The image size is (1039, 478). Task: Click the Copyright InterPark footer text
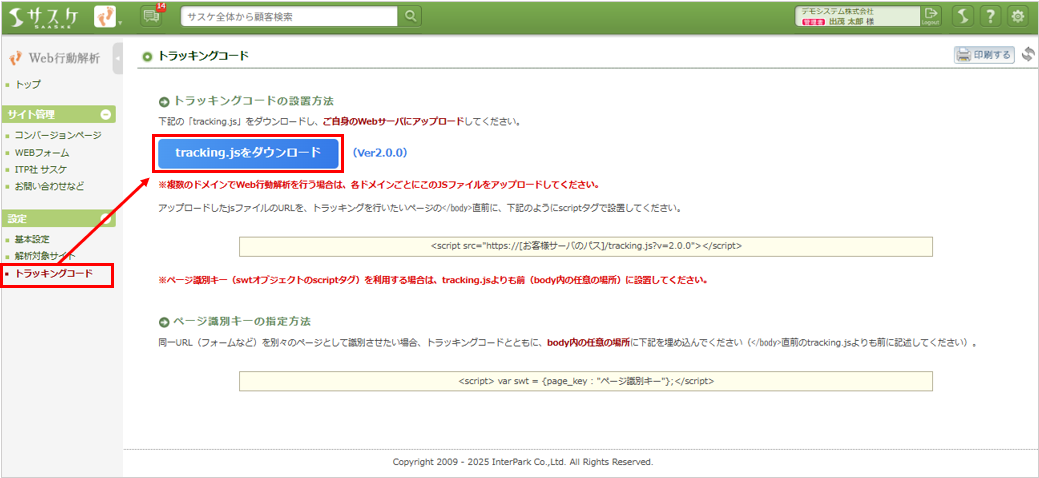point(523,461)
